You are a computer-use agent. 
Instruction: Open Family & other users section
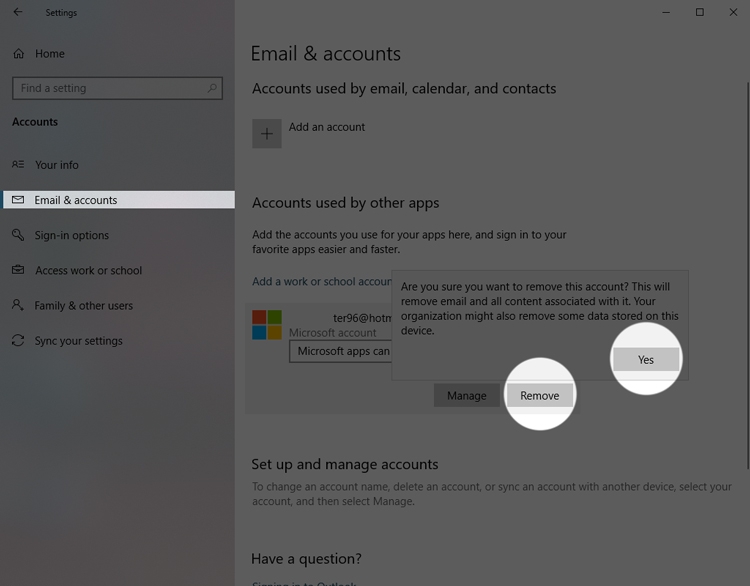[83, 306]
